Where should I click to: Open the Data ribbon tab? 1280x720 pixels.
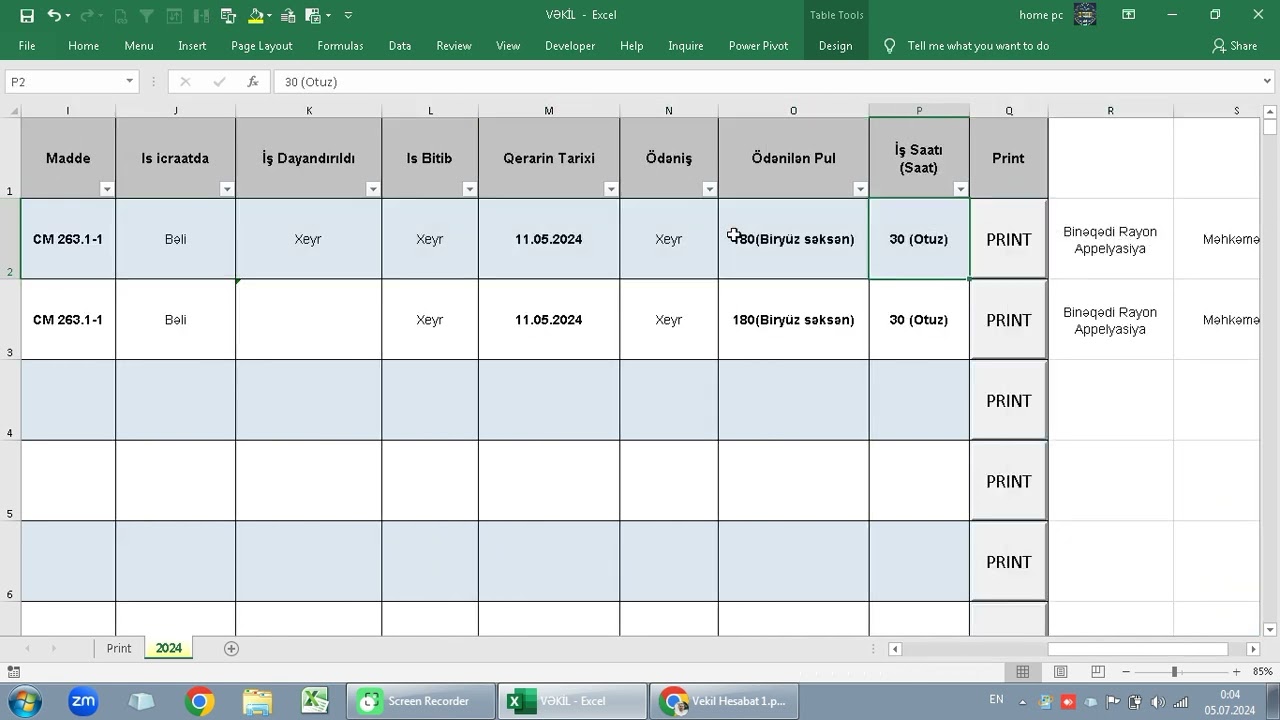coord(400,46)
